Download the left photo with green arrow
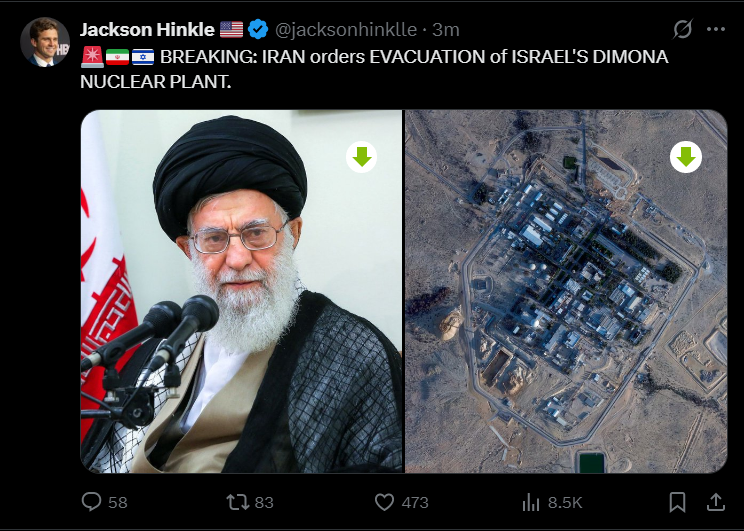This screenshot has width=744, height=531. click(362, 157)
